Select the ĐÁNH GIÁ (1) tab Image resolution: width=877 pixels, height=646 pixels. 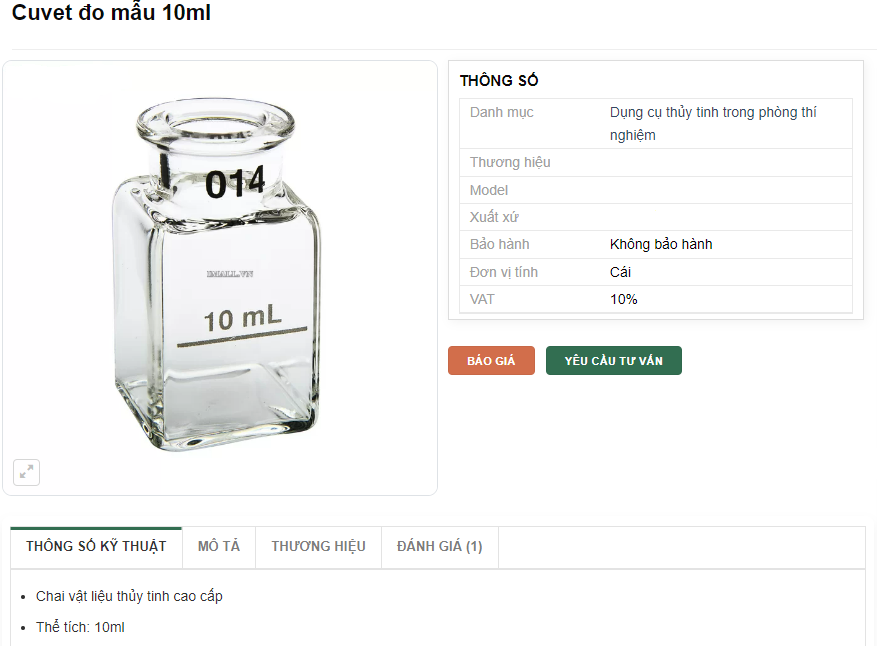(439, 546)
